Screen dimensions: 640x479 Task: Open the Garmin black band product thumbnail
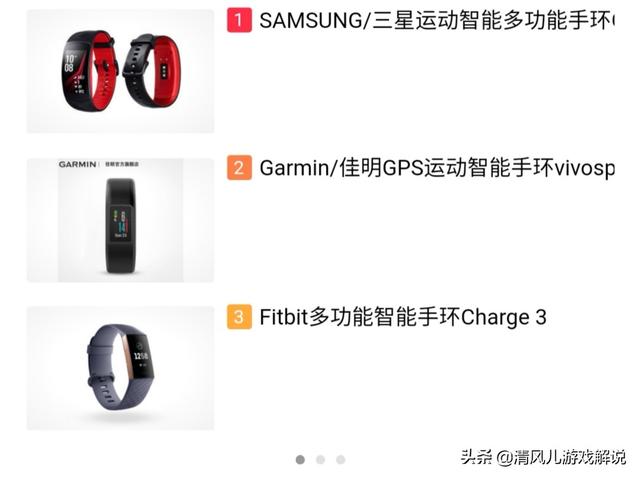click(x=120, y=220)
